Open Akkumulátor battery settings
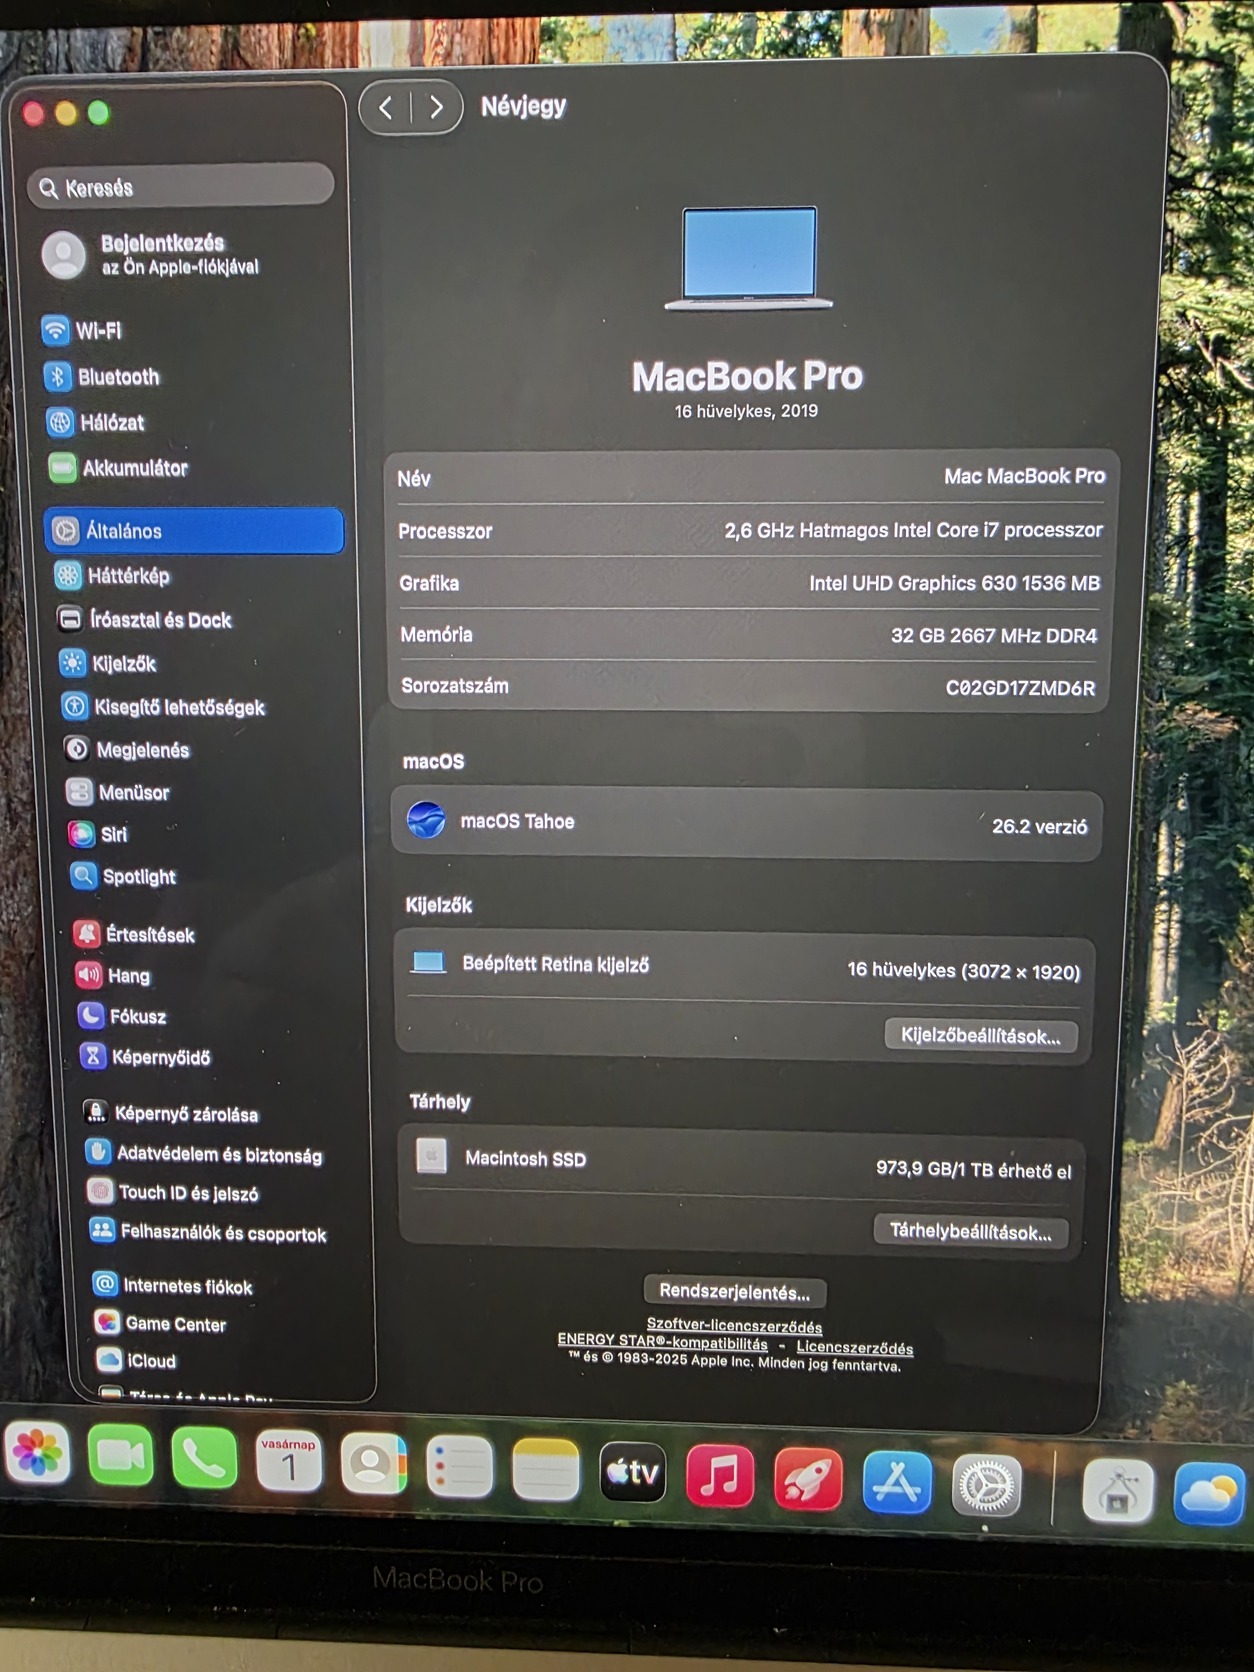 click(119, 468)
